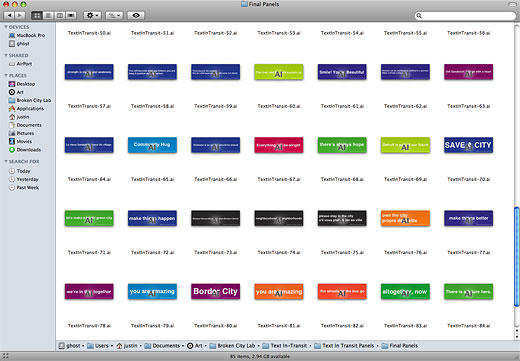Select the we're in it together file icon
Image resolution: width=520 pixels, height=361 pixels.
[89, 291]
